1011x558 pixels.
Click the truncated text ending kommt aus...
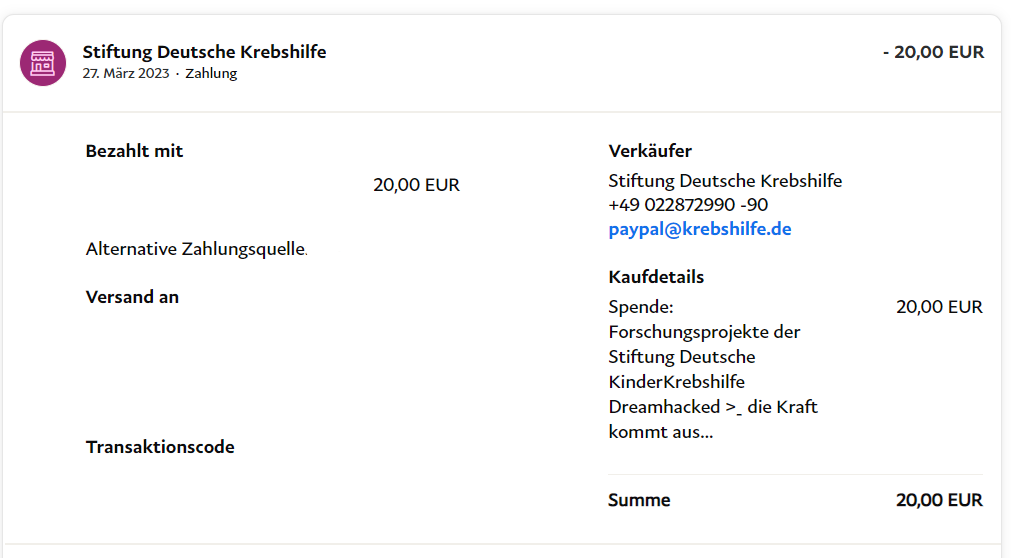(660, 433)
